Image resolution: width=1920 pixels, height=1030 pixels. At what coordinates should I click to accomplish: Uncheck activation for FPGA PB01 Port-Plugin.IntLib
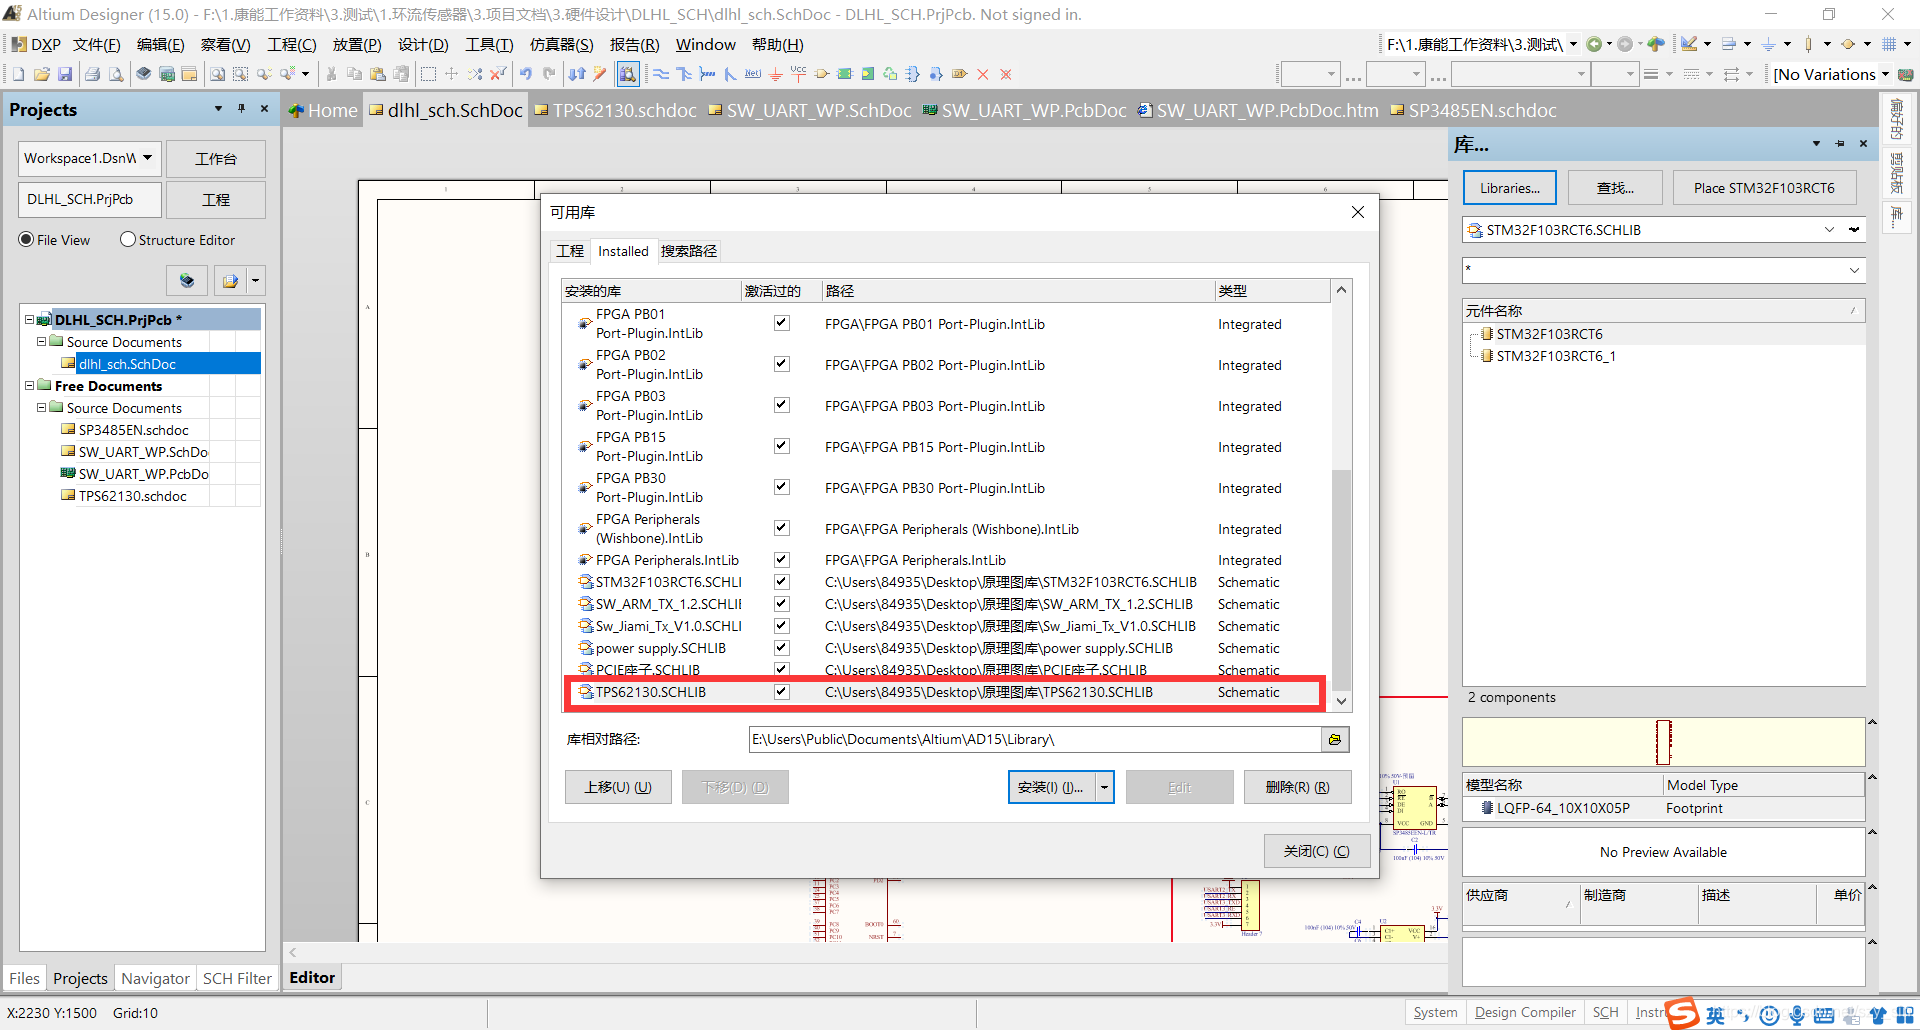782,323
